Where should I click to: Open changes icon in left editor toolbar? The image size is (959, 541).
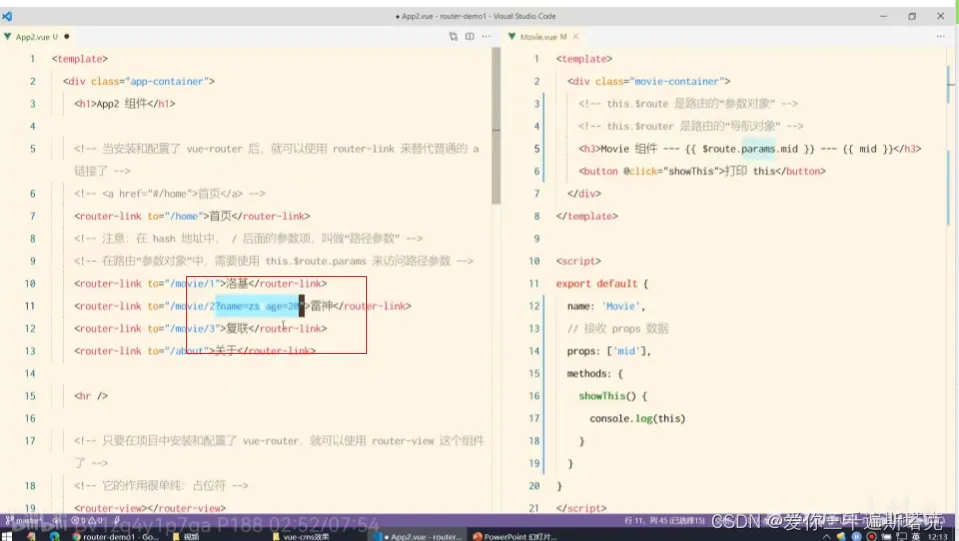click(x=453, y=37)
